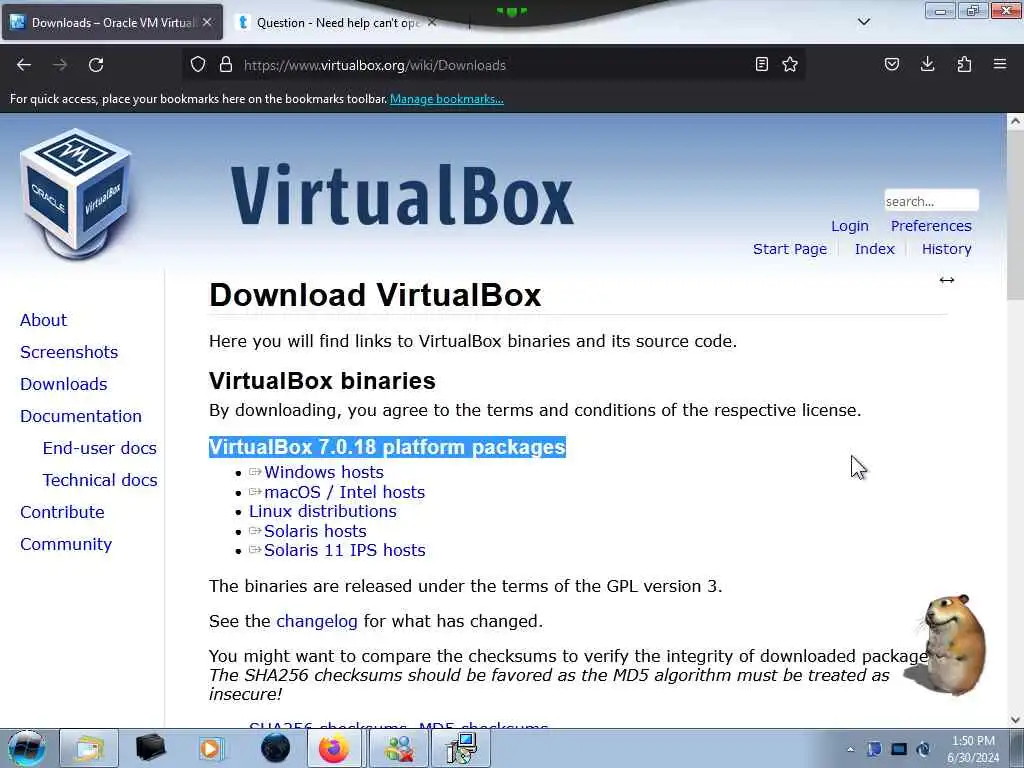Viewport: 1024px width, 768px height.
Task: Open the users taskbar icon with red X
Action: 399,748
